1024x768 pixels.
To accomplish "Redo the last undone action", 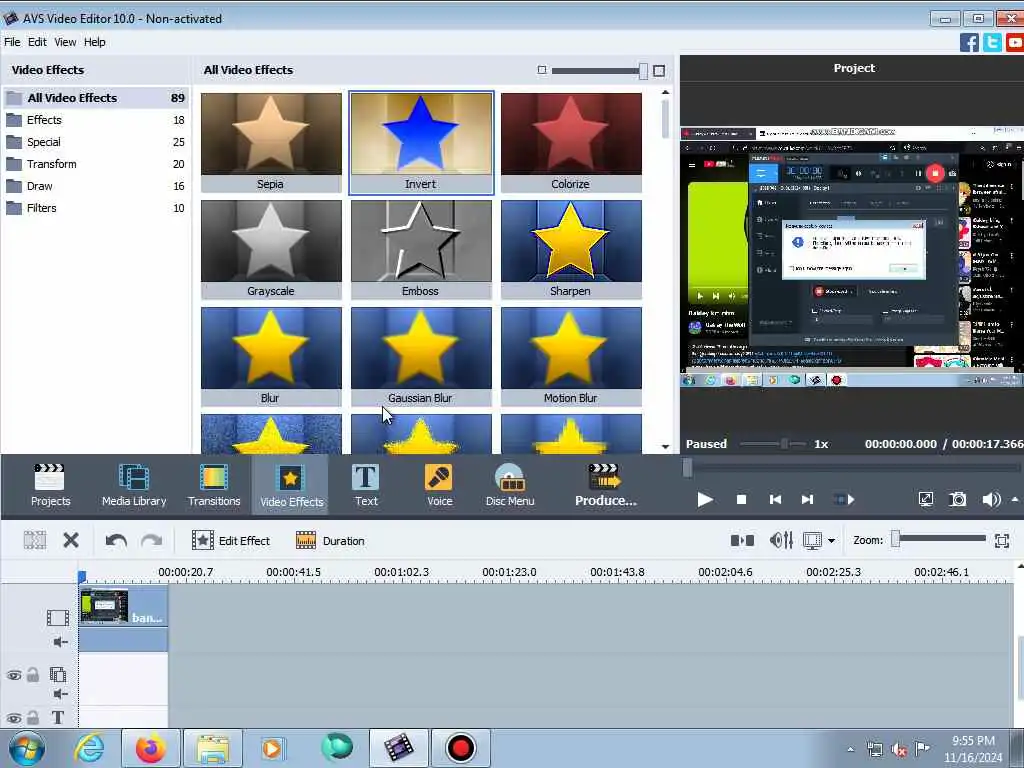I will [x=152, y=541].
